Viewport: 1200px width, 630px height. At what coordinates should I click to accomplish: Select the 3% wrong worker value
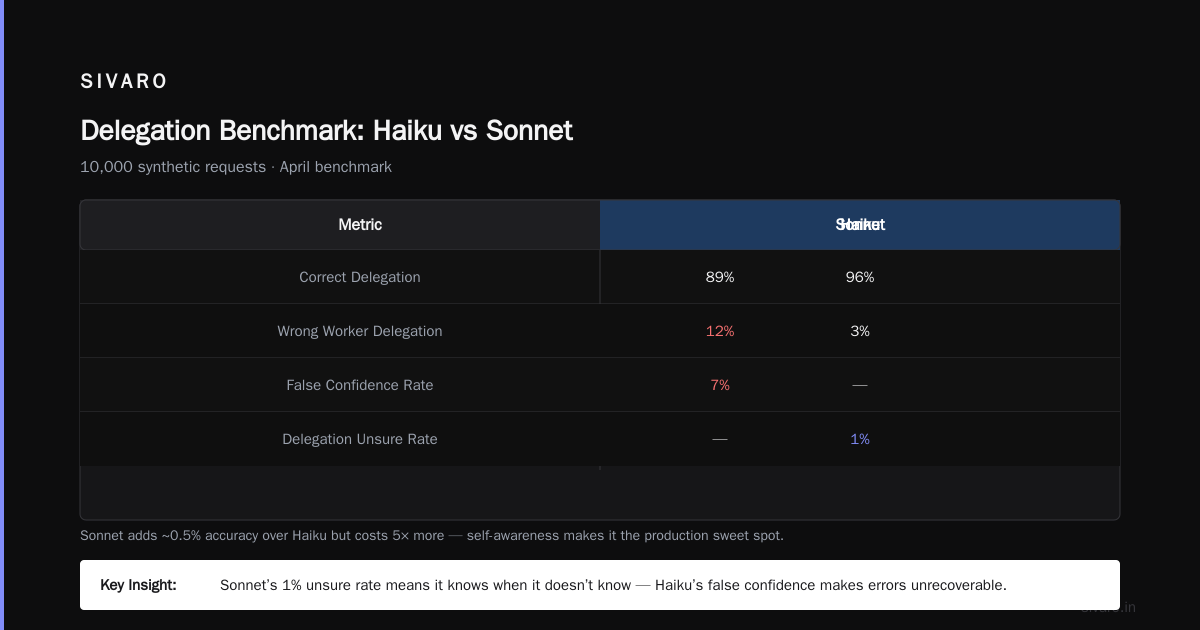860,331
